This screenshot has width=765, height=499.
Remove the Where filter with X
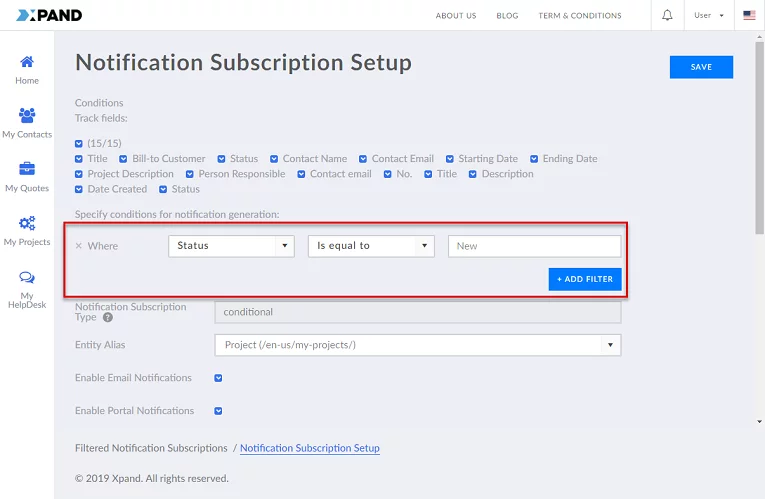[79, 246]
